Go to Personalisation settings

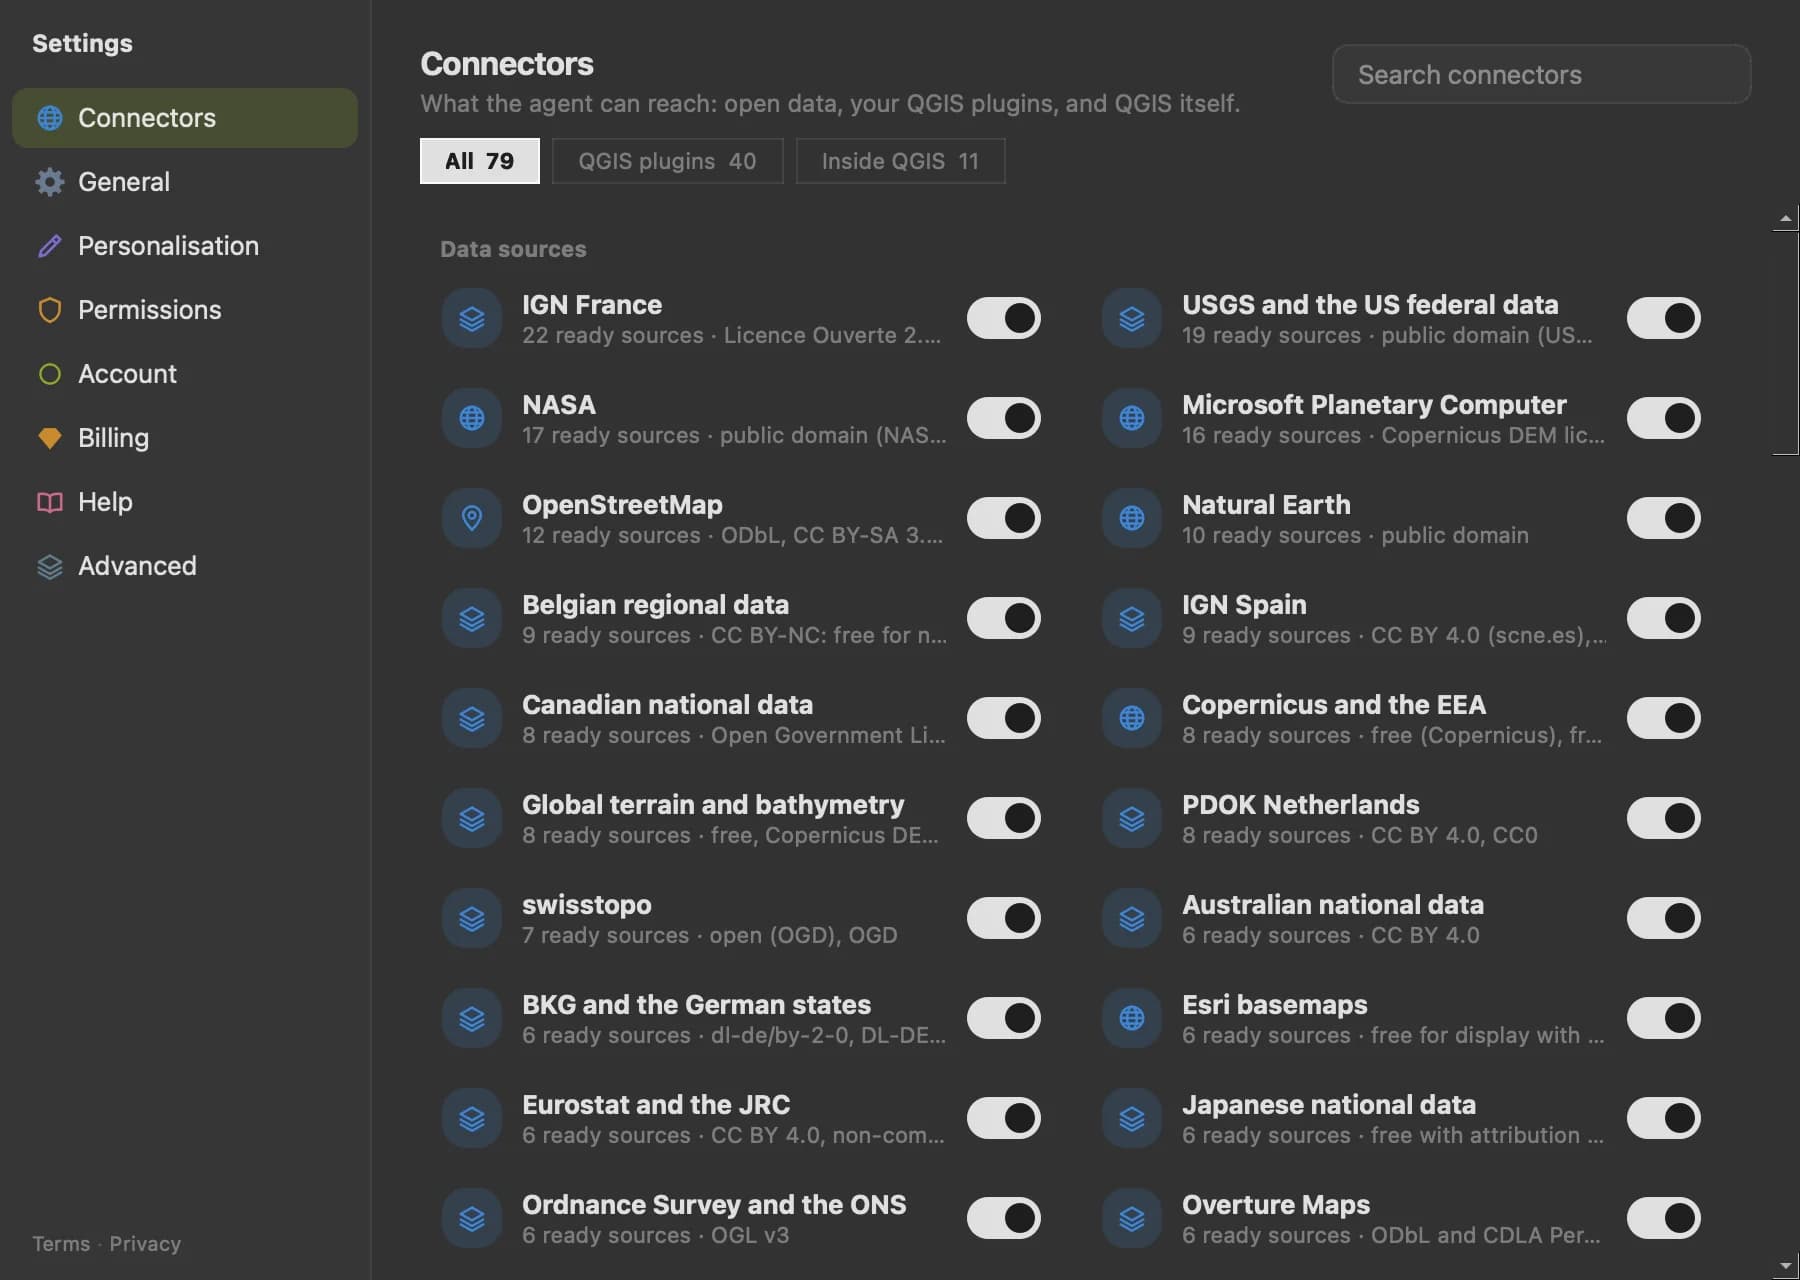(x=185, y=246)
